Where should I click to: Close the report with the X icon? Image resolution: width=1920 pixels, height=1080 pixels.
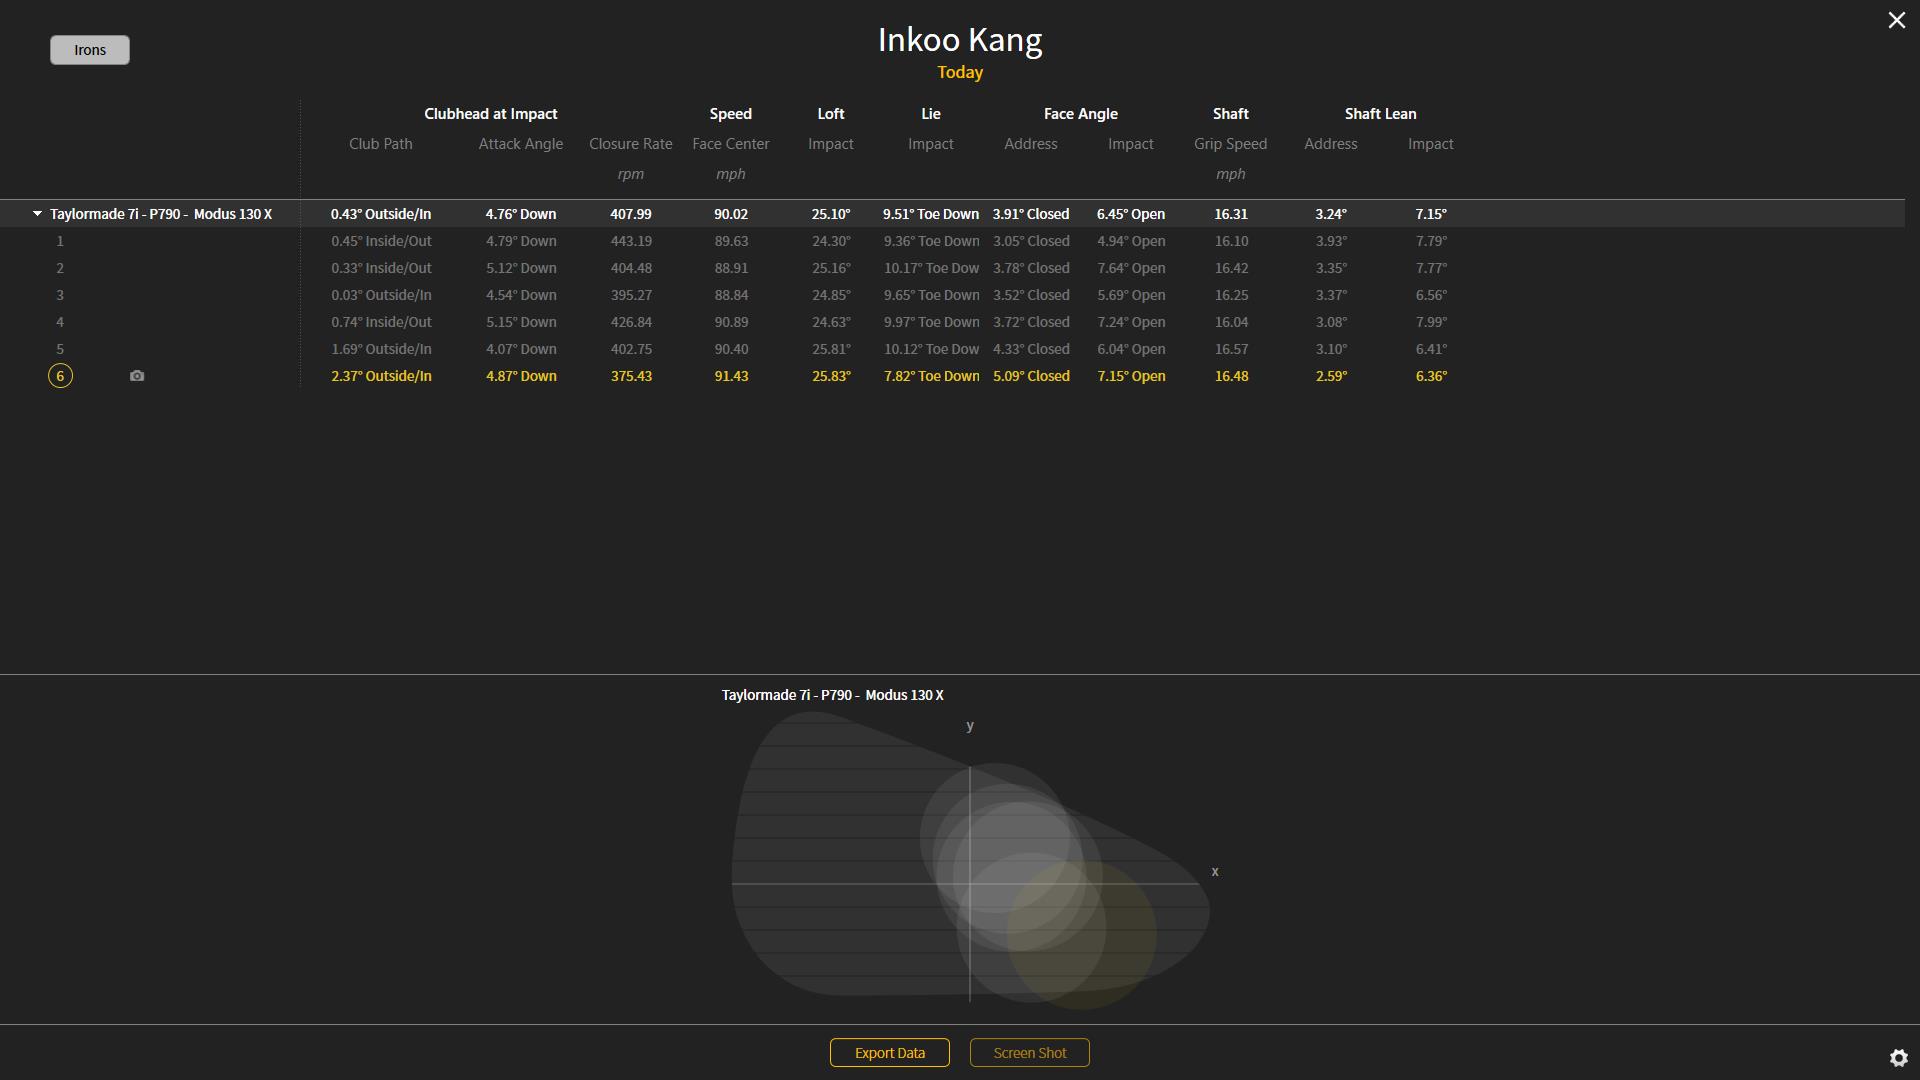(1896, 20)
